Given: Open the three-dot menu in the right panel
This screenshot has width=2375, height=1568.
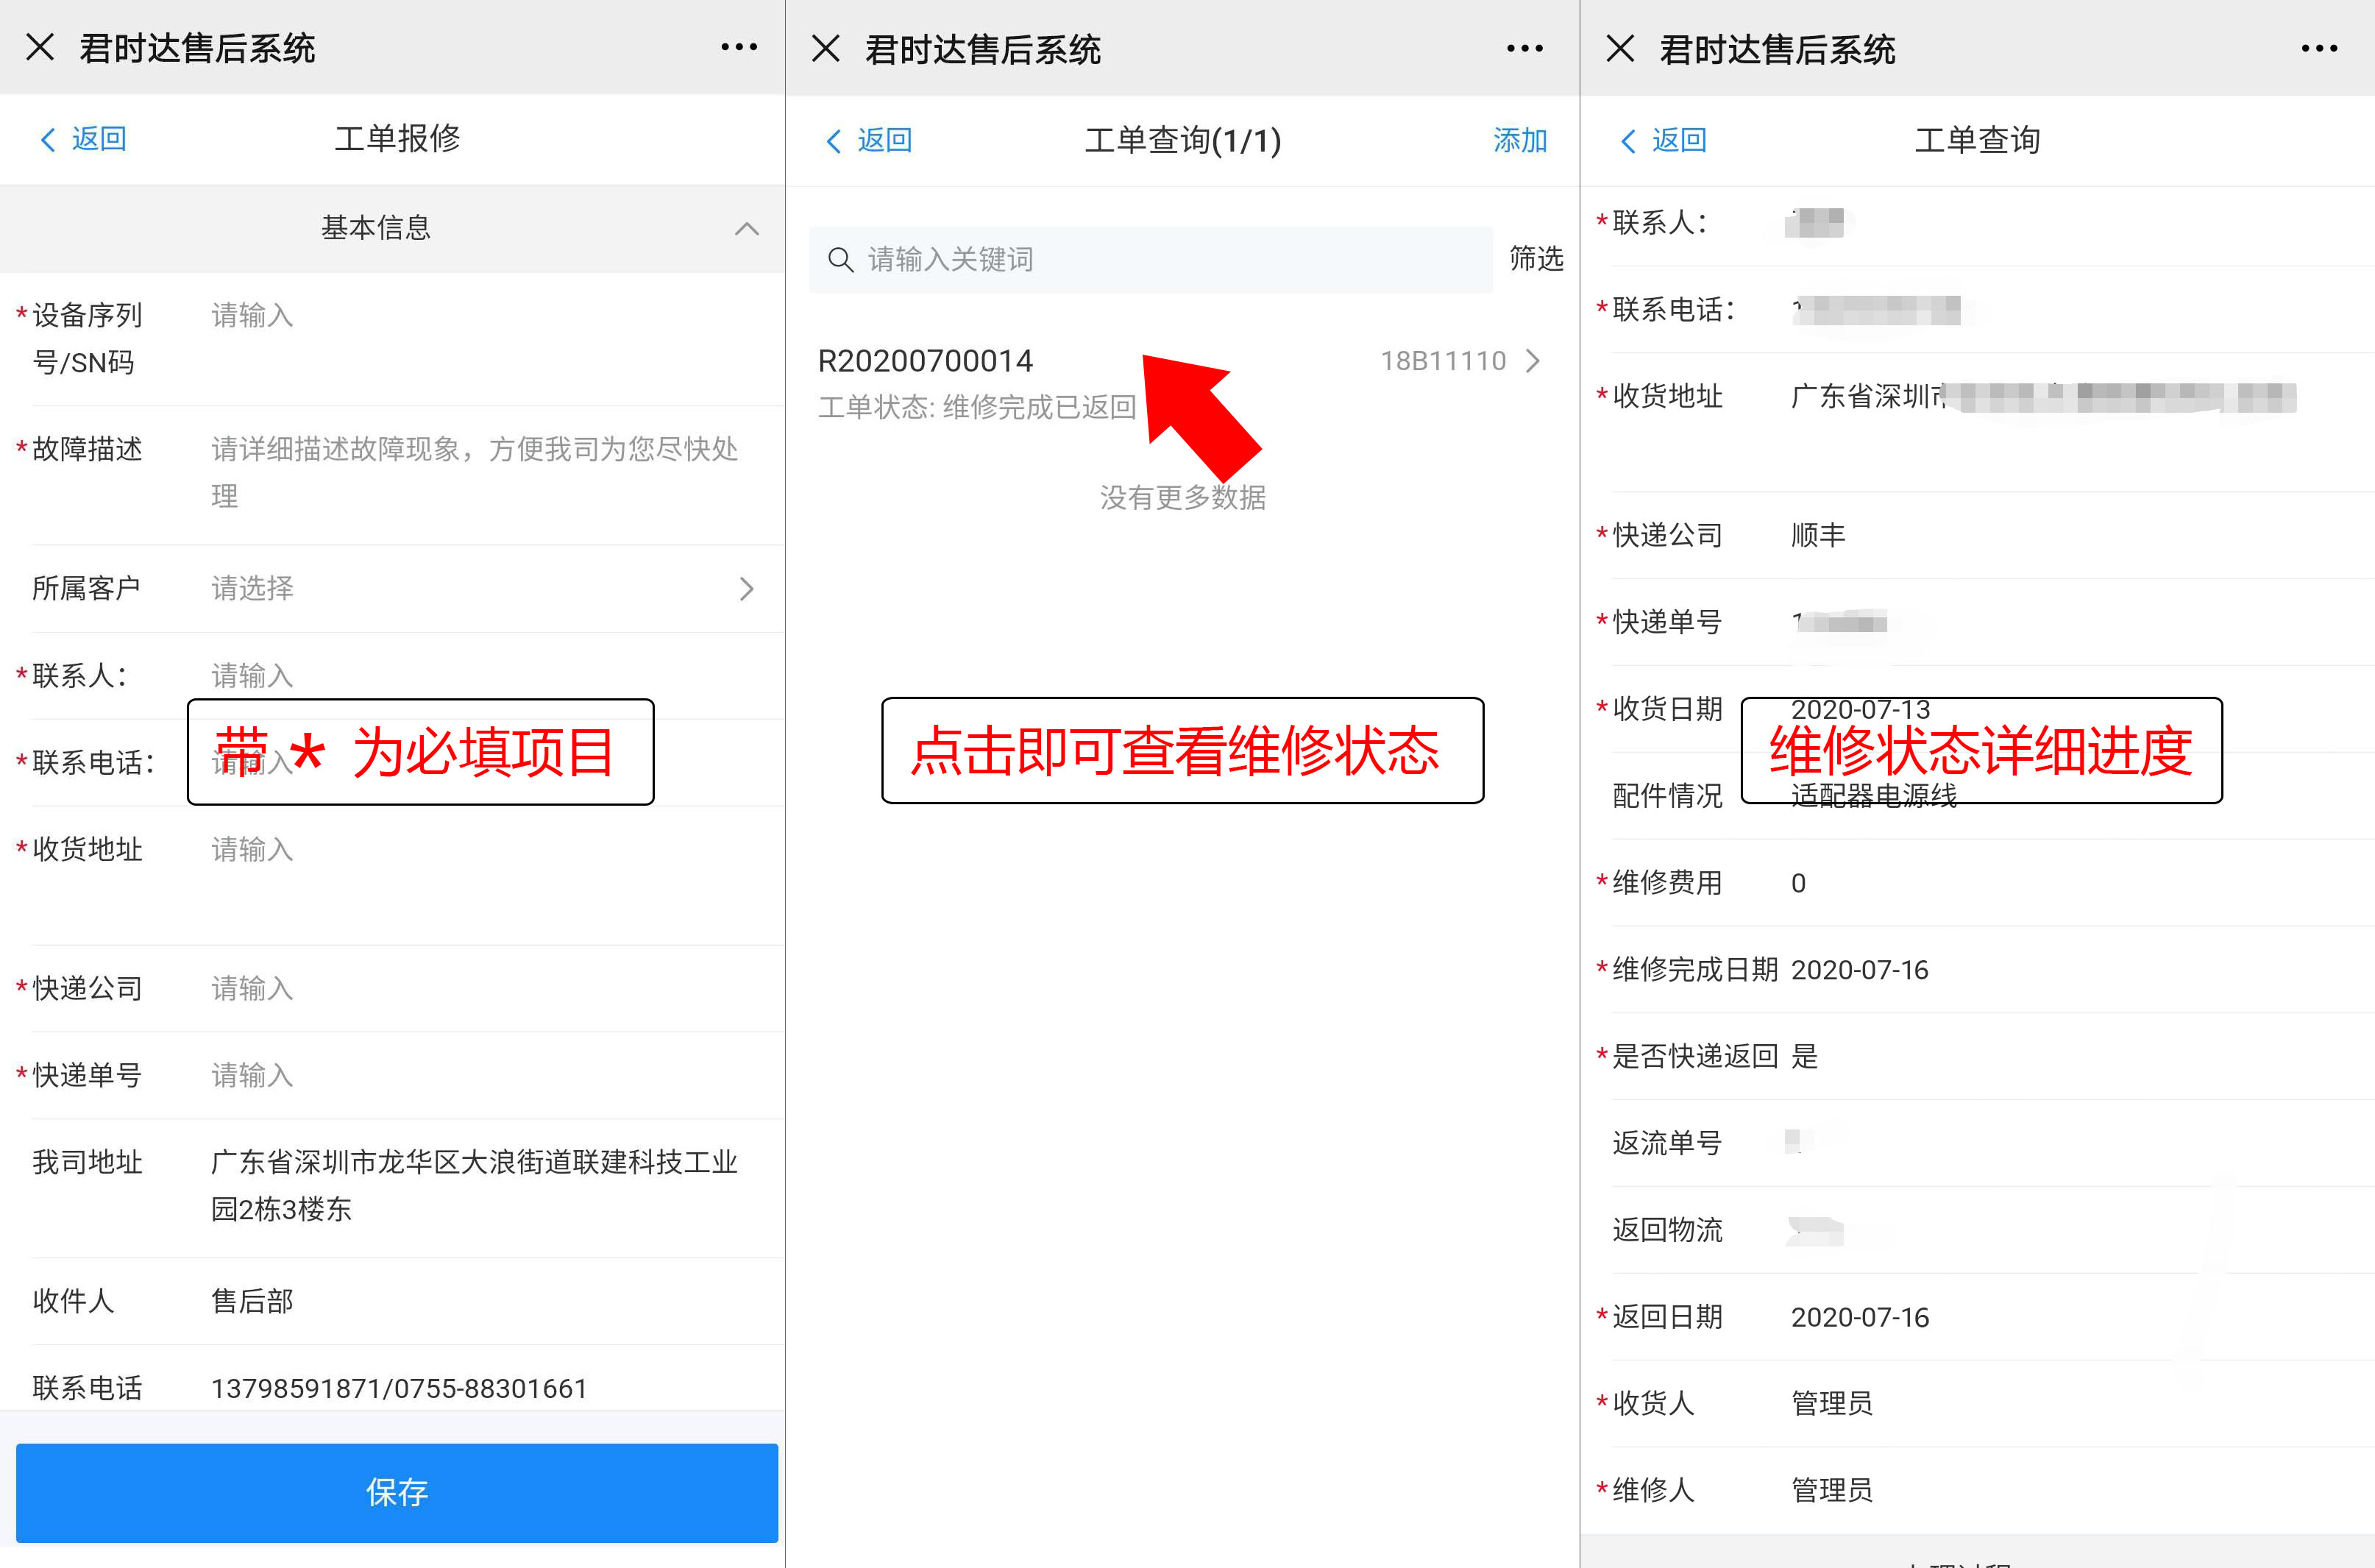Looking at the screenshot, I should [x=2318, y=48].
